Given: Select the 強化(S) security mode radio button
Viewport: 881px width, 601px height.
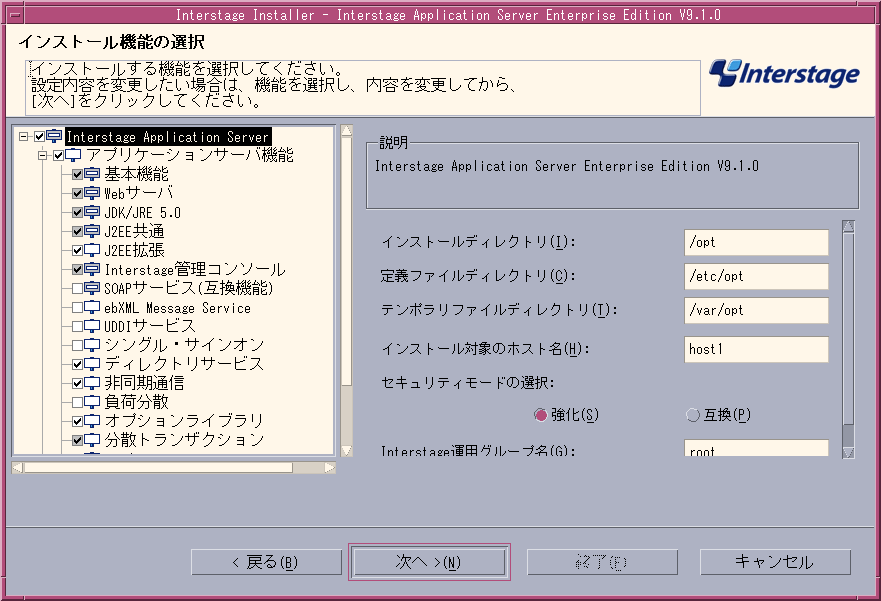Looking at the screenshot, I should point(541,415).
